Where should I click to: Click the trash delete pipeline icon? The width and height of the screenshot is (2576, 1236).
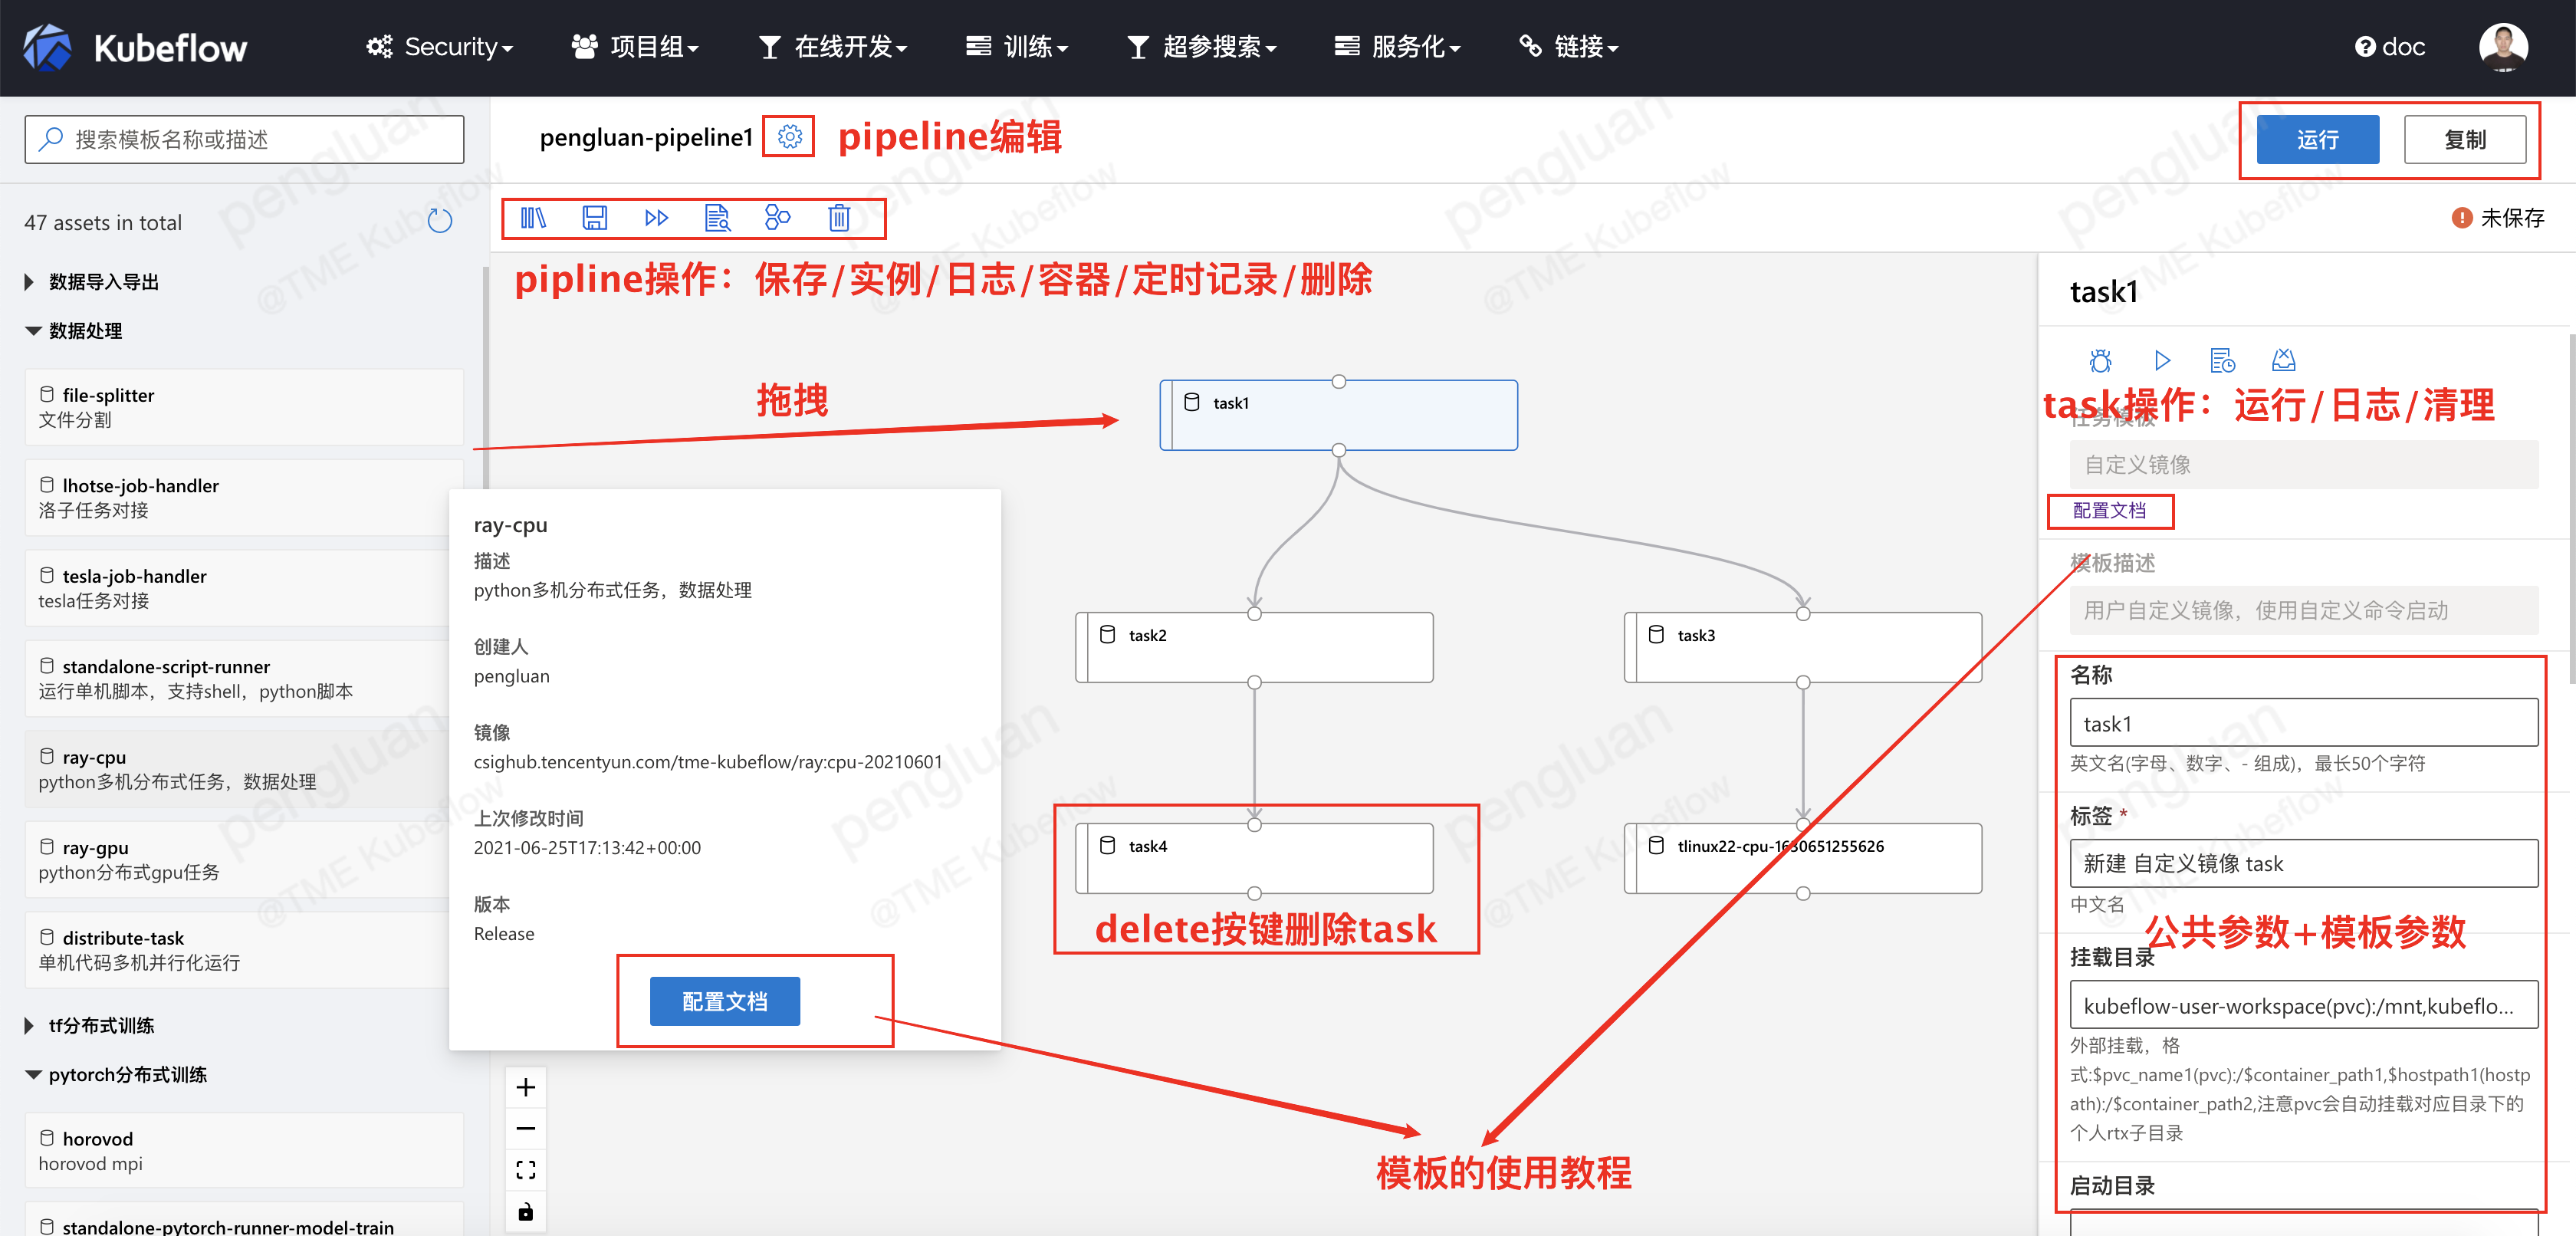click(x=839, y=218)
